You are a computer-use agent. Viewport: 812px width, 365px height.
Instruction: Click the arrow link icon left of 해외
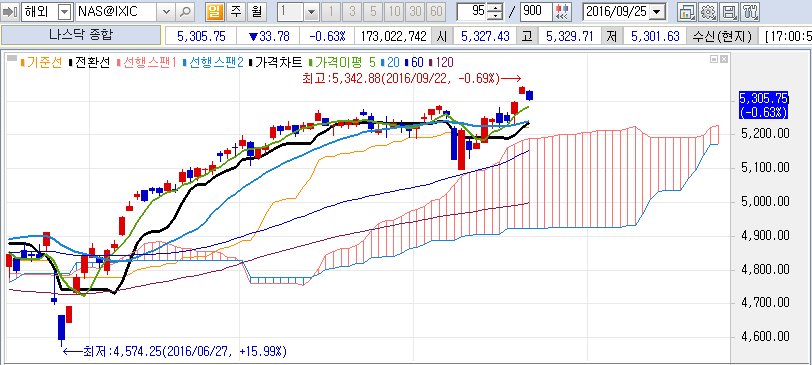point(10,11)
